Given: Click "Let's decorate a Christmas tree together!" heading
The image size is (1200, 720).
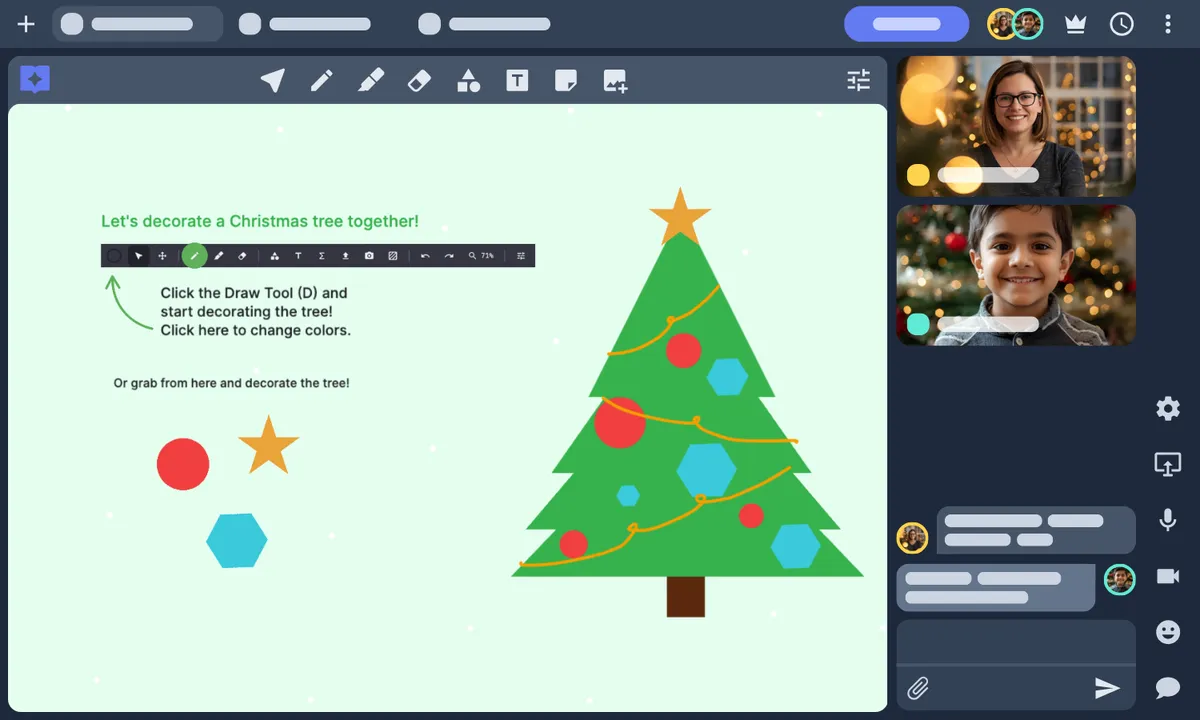Looking at the screenshot, I should (260, 221).
